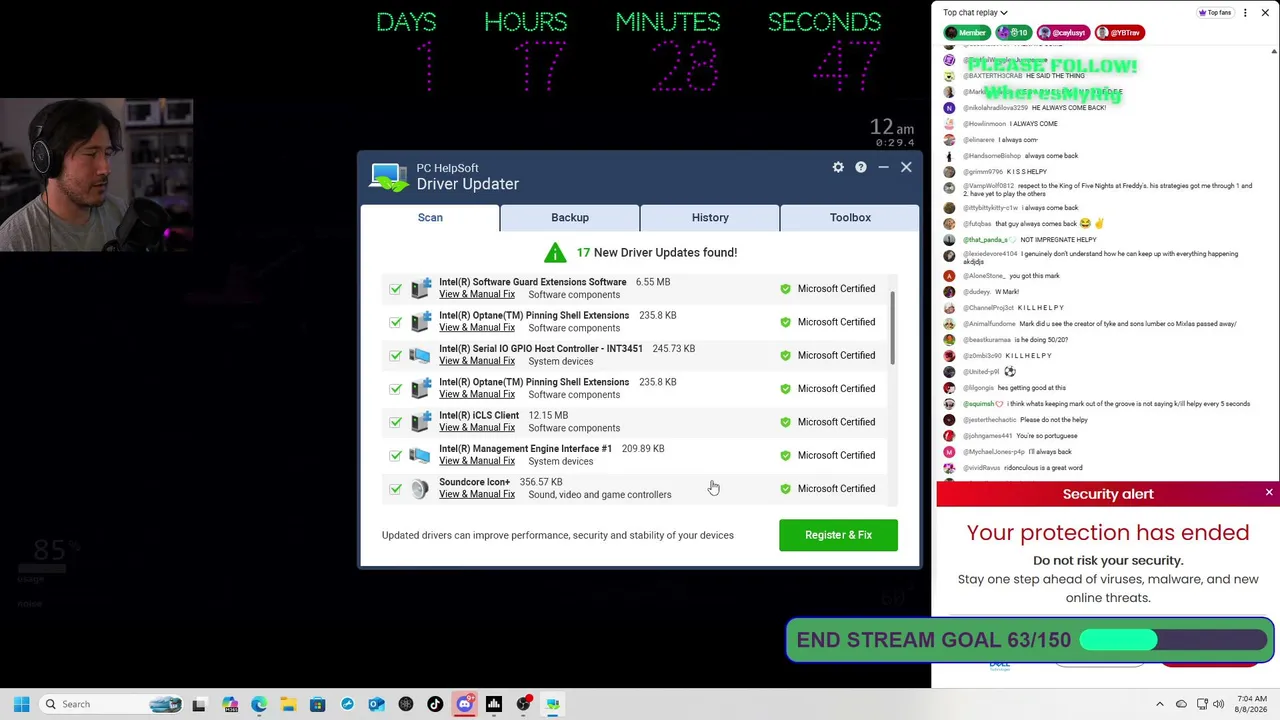Image resolution: width=1280 pixels, height=720 pixels.
Task: Open the chat three-dot options menu
Action: pyautogui.click(x=1245, y=13)
